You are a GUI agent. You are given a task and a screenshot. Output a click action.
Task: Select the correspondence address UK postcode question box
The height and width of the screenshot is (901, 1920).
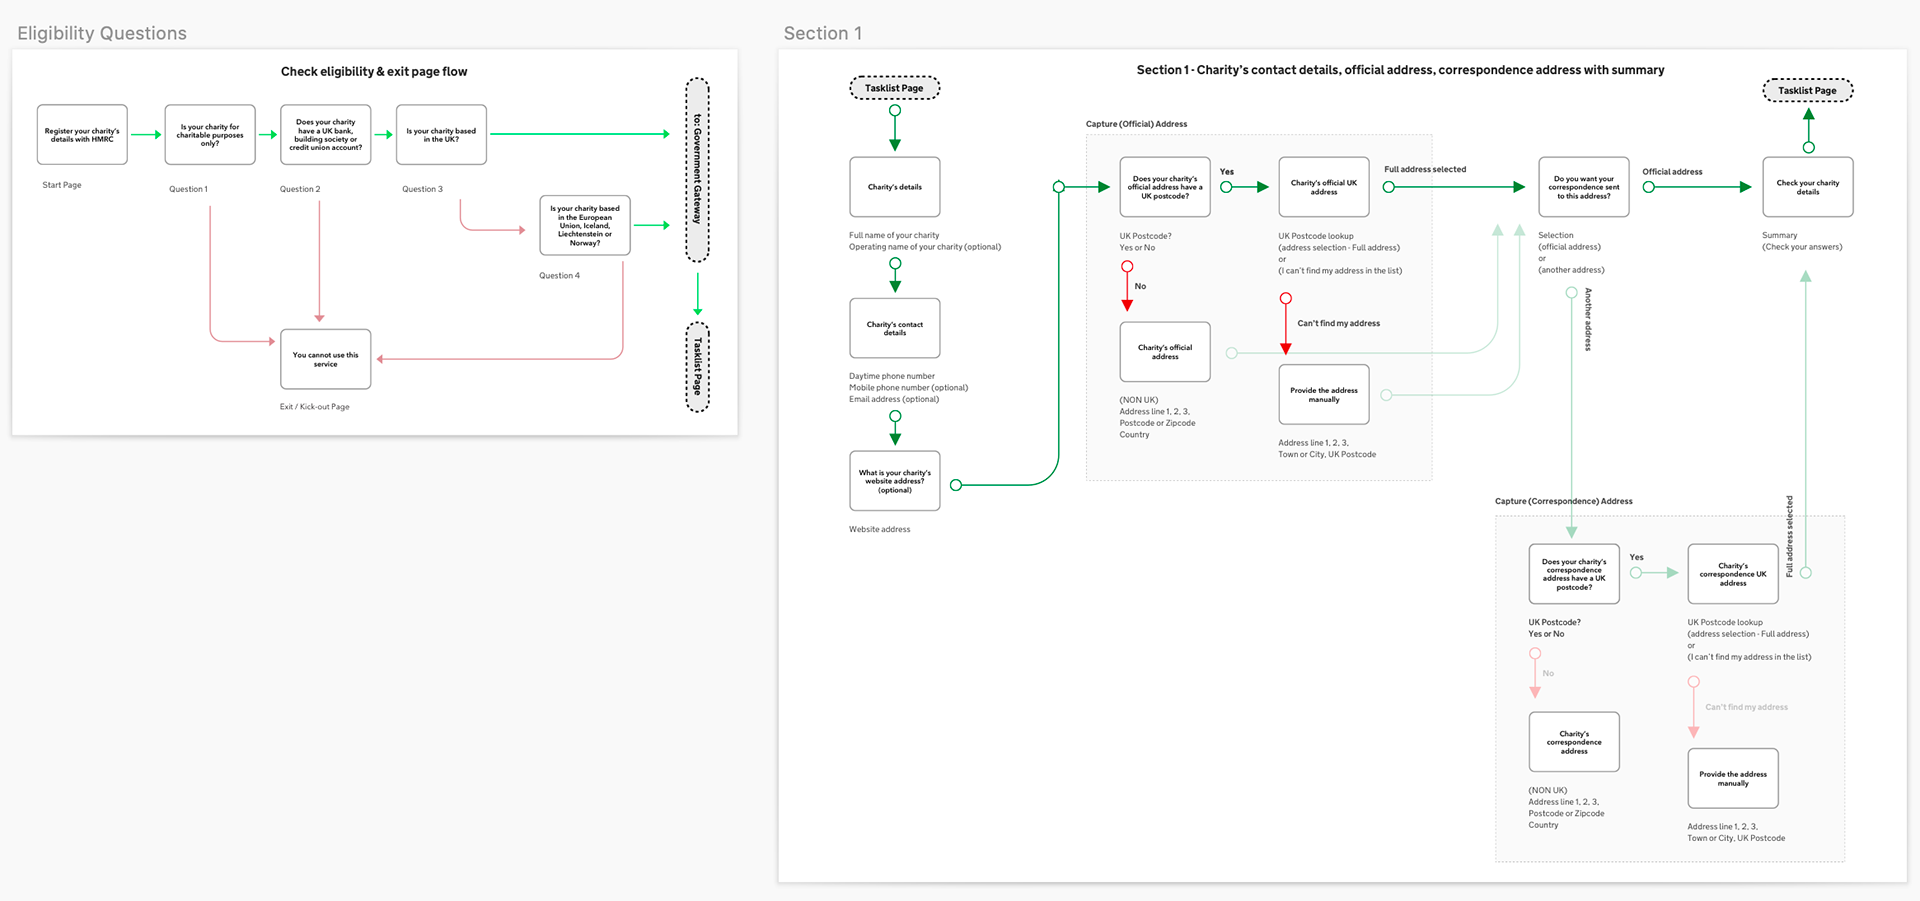pyautogui.click(x=1574, y=574)
